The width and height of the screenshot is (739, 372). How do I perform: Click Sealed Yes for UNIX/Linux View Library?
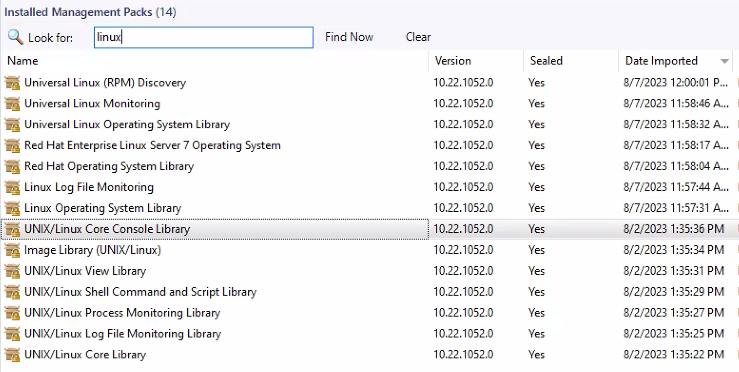[x=536, y=271]
